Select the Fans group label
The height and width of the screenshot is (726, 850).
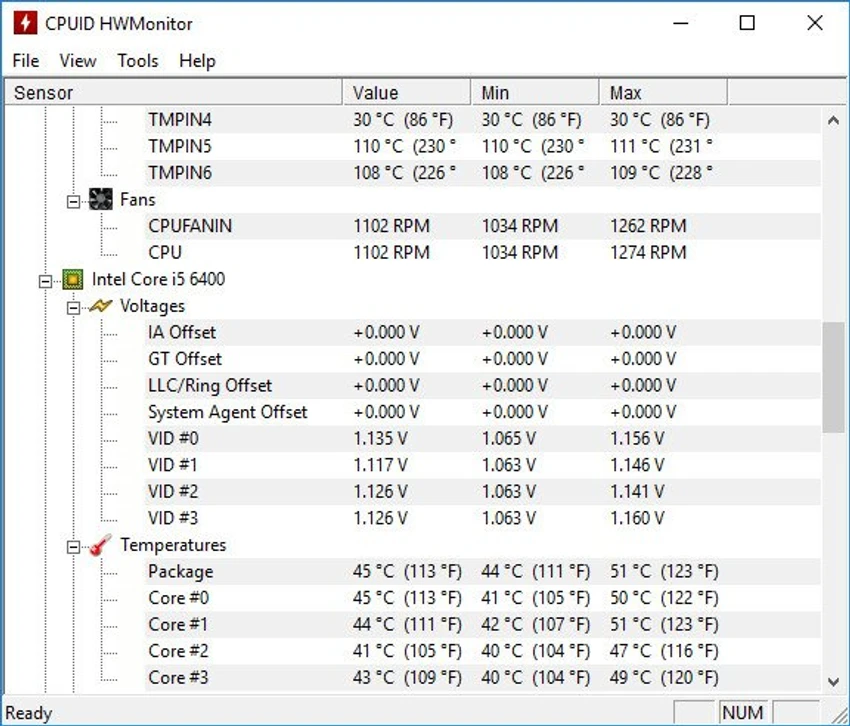pos(138,200)
